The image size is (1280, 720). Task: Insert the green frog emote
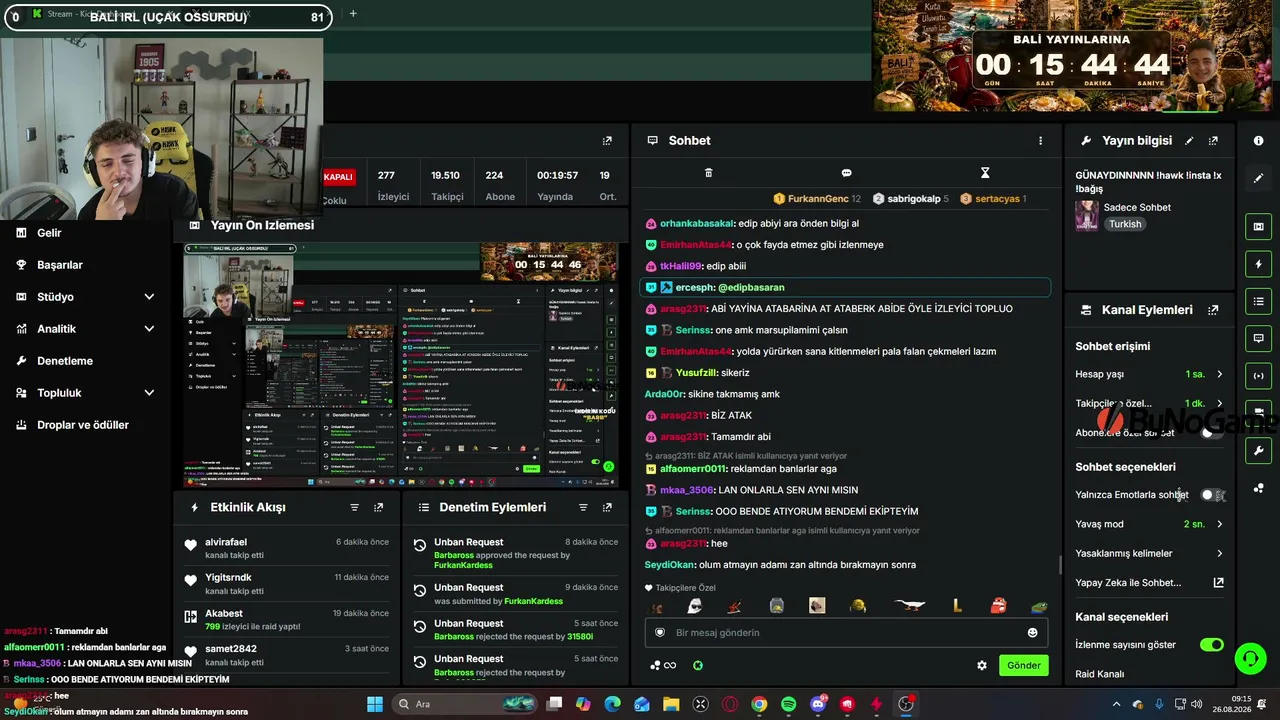coord(1040,605)
